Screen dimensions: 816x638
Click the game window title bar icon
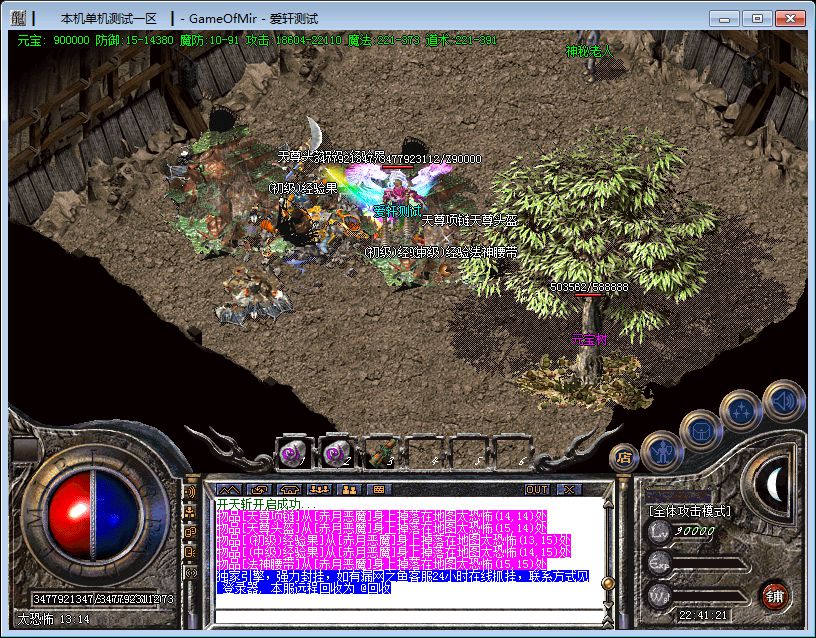(x=18, y=19)
